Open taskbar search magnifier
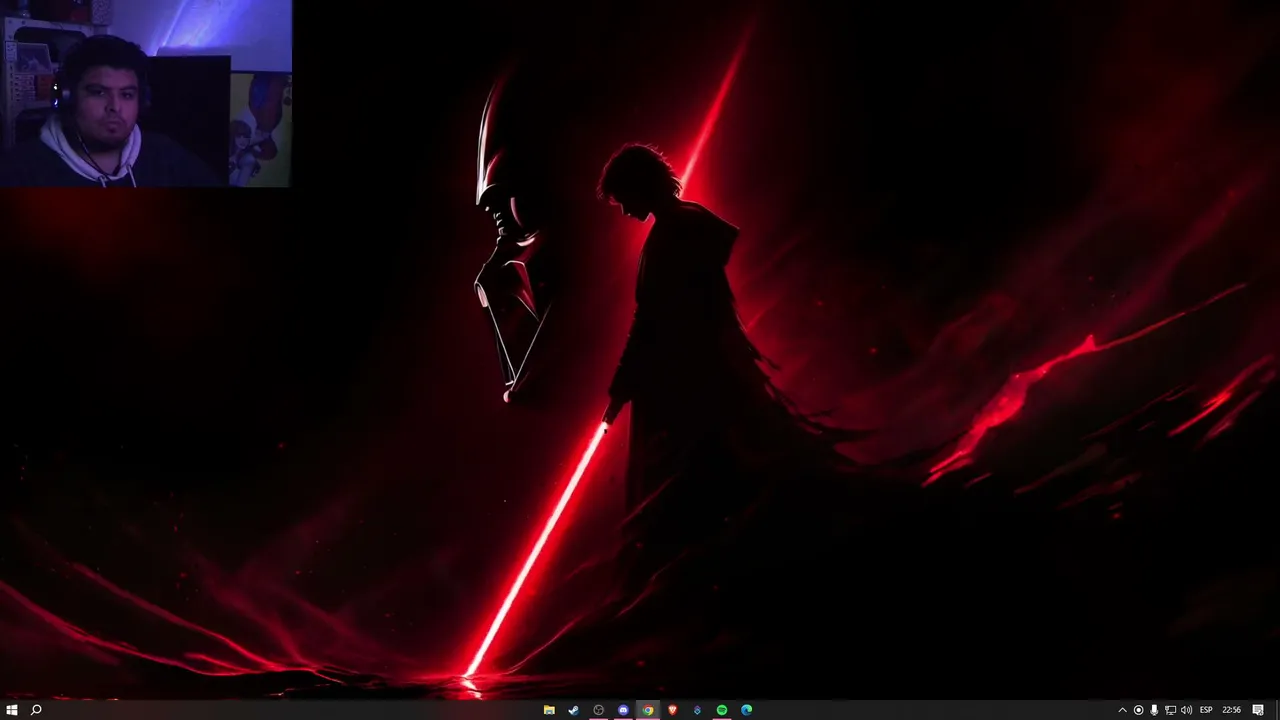1280x720 pixels. pyautogui.click(x=36, y=710)
